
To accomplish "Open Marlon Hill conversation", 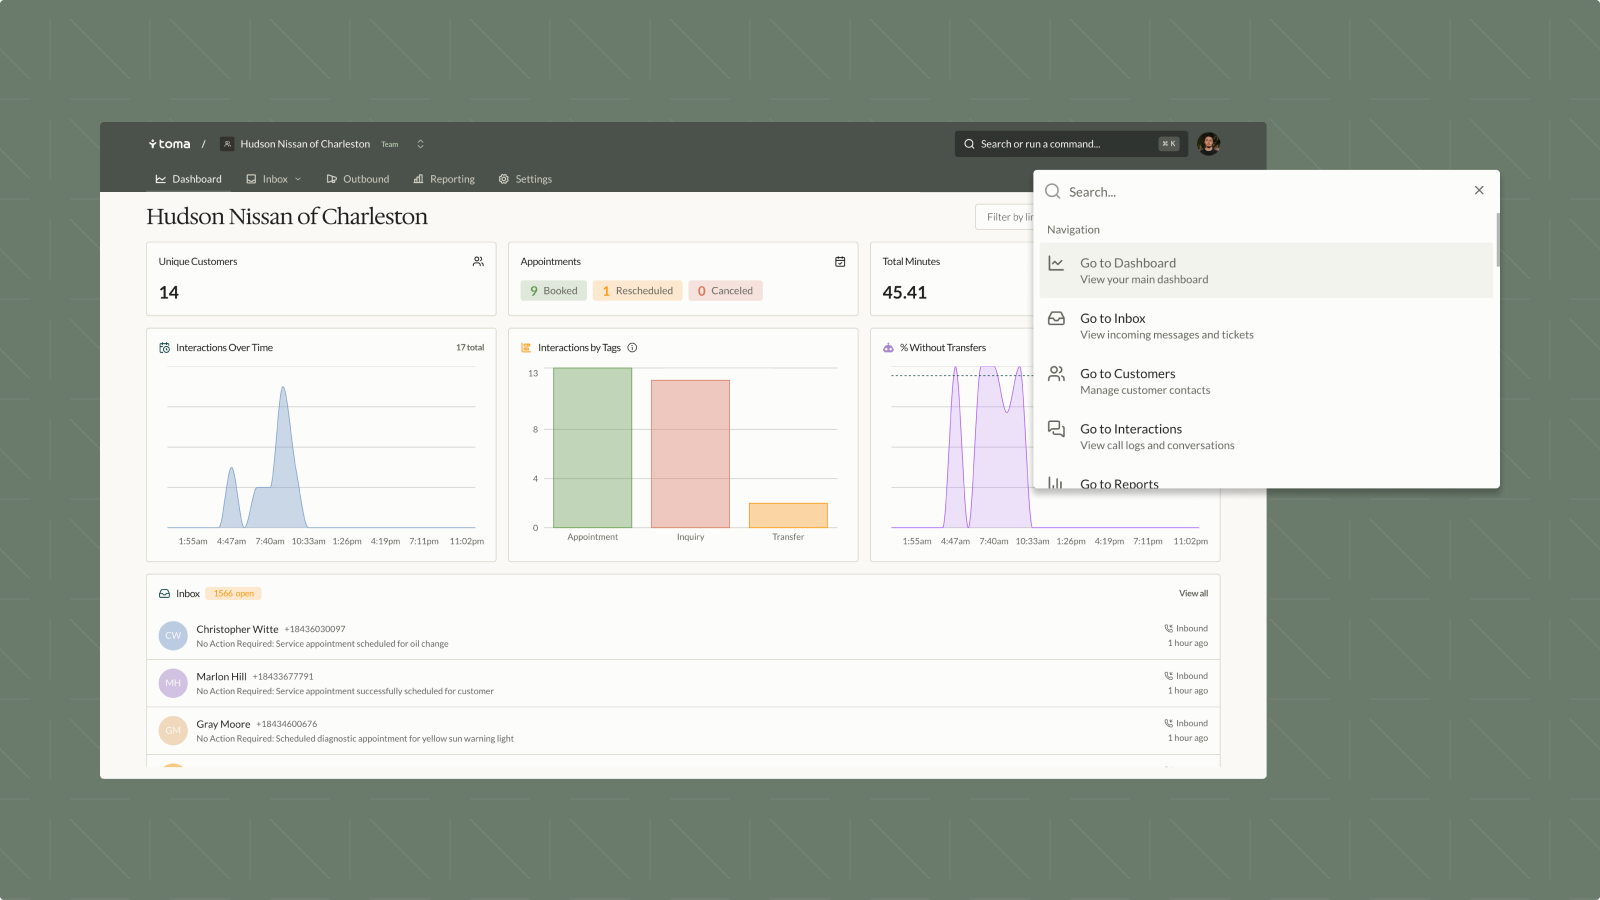I will (x=683, y=683).
